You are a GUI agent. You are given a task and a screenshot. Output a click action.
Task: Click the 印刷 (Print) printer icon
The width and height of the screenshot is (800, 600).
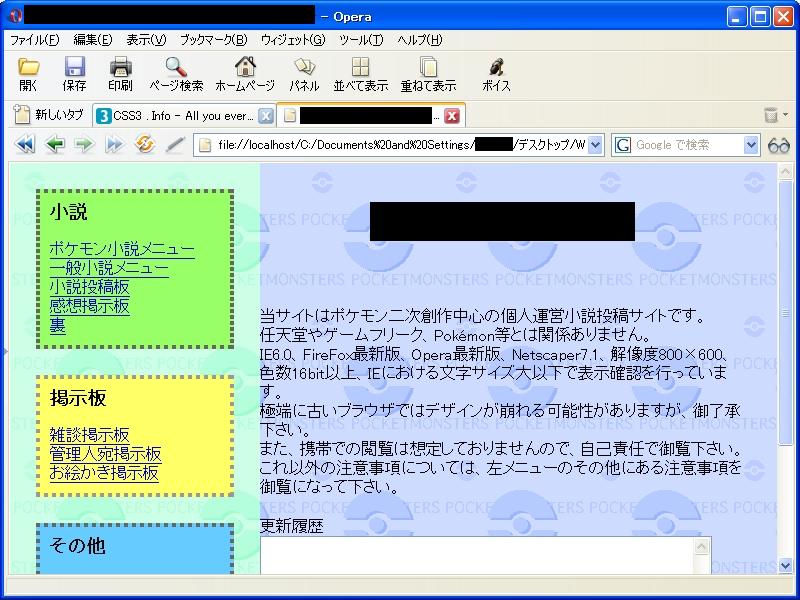point(120,67)
